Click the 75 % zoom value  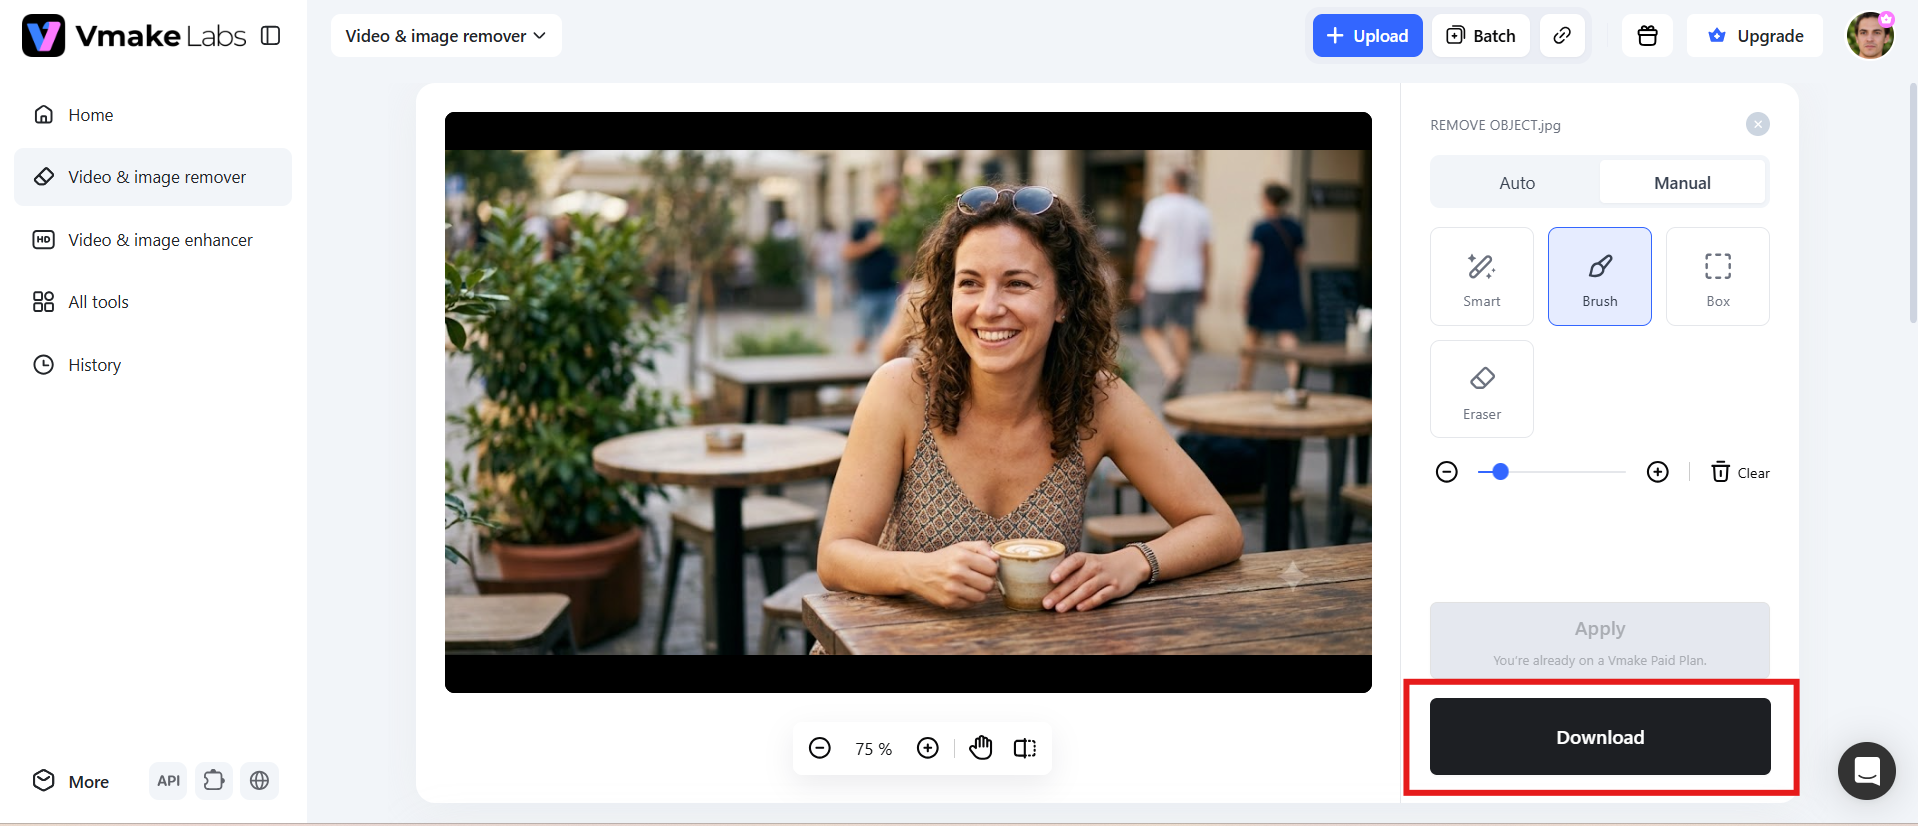point(874,749)
